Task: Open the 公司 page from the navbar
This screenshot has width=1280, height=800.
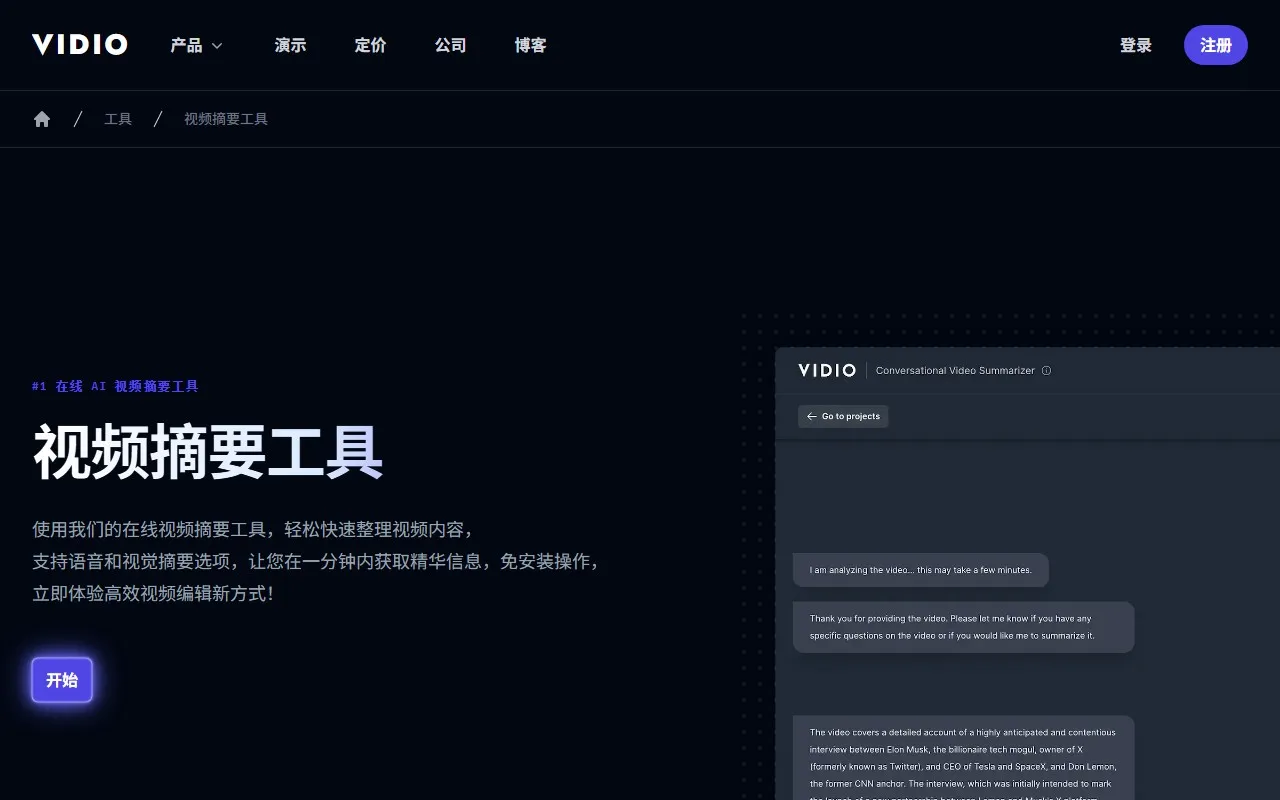Action: click(x=450, y=45)
